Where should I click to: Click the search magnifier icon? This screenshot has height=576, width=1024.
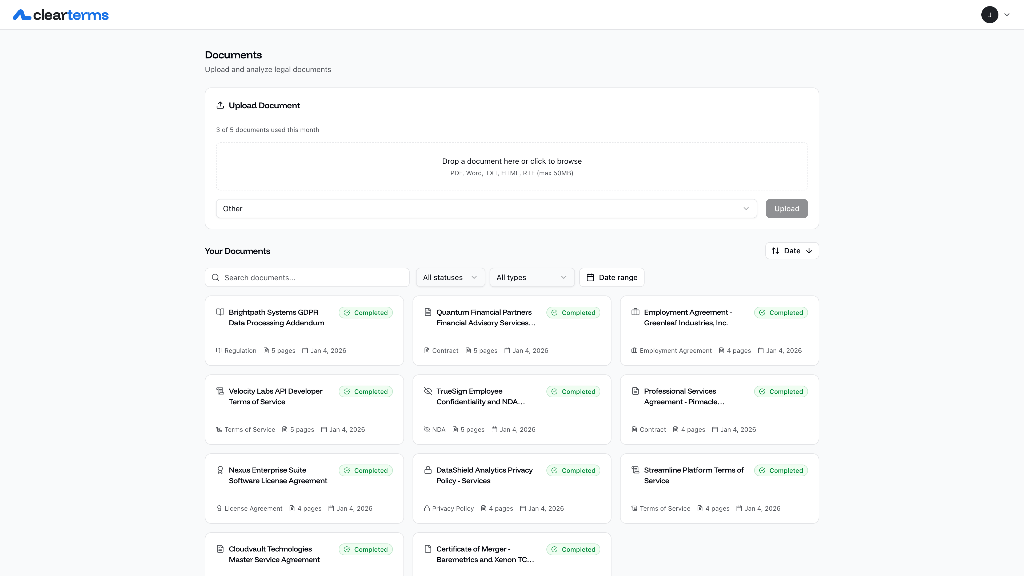[216, 278]
